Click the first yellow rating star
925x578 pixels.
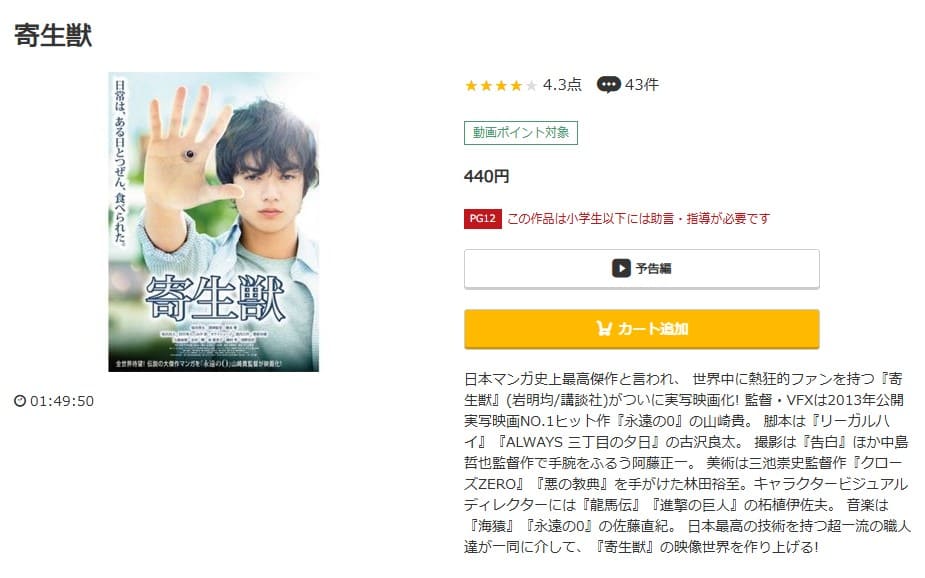coord(471,86)
